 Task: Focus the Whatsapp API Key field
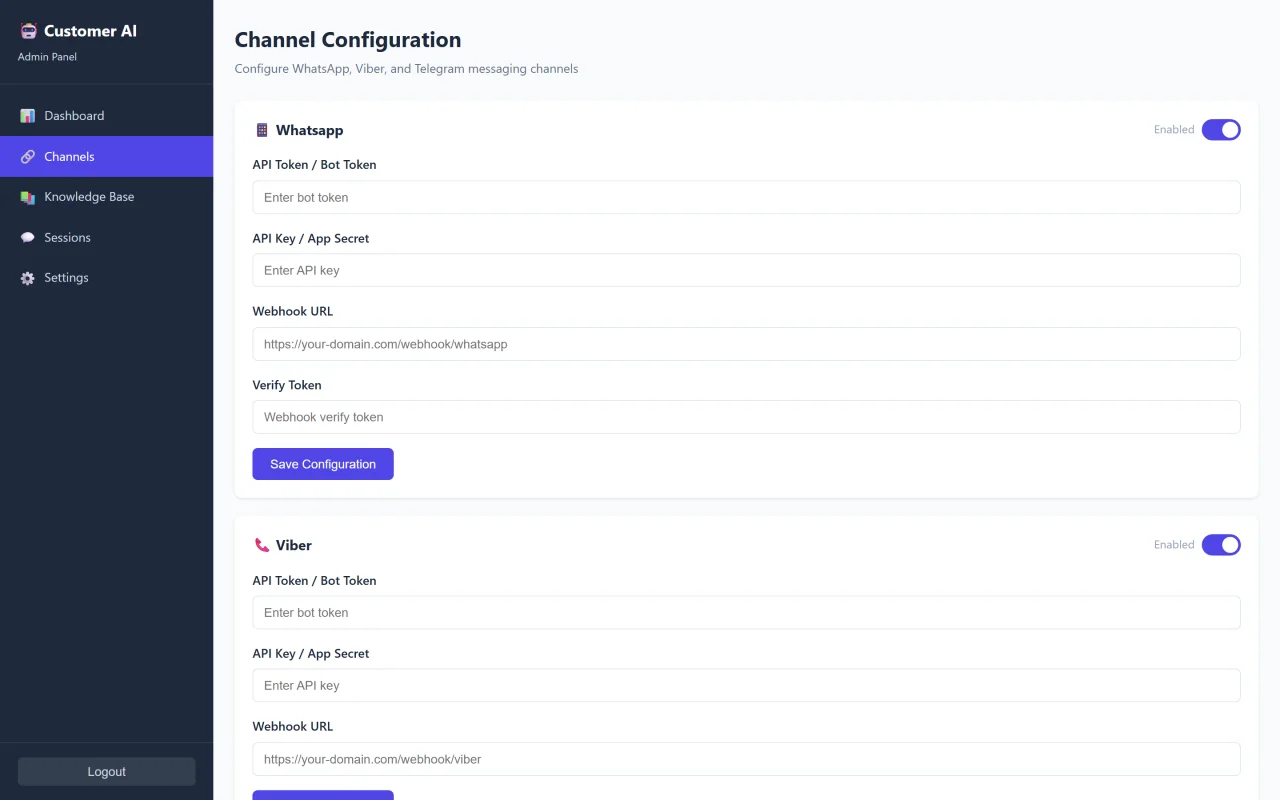(x=746, y=270)
